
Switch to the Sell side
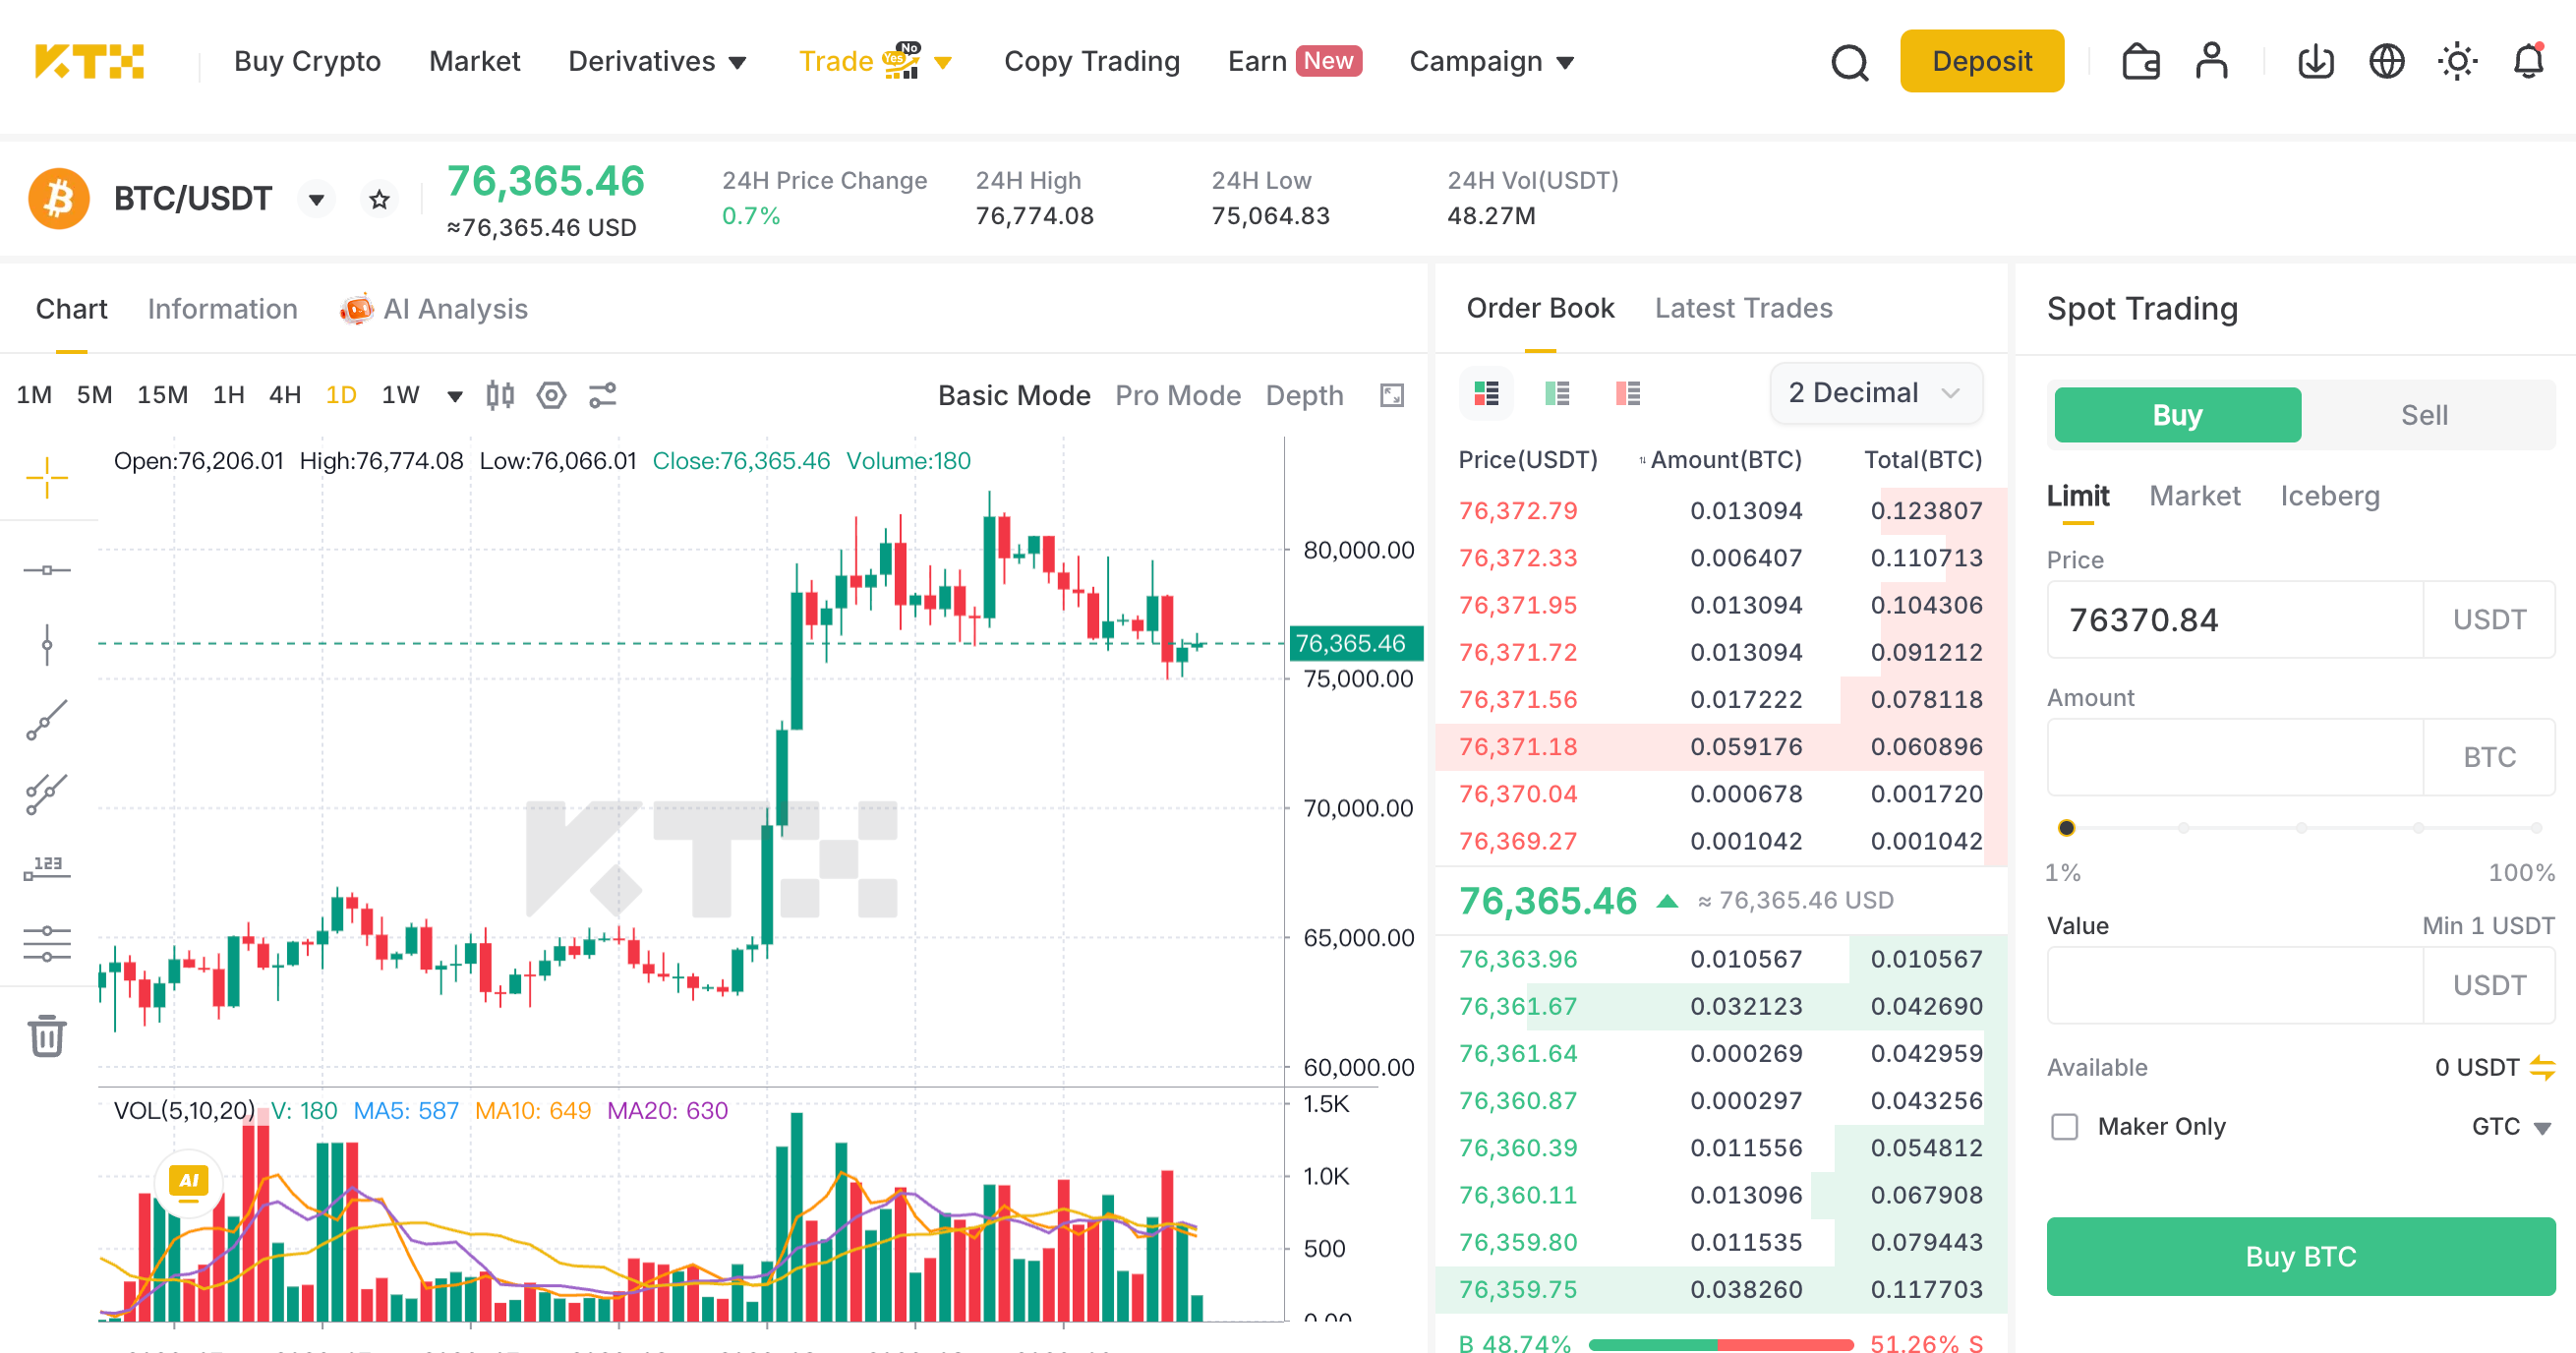2424,415
